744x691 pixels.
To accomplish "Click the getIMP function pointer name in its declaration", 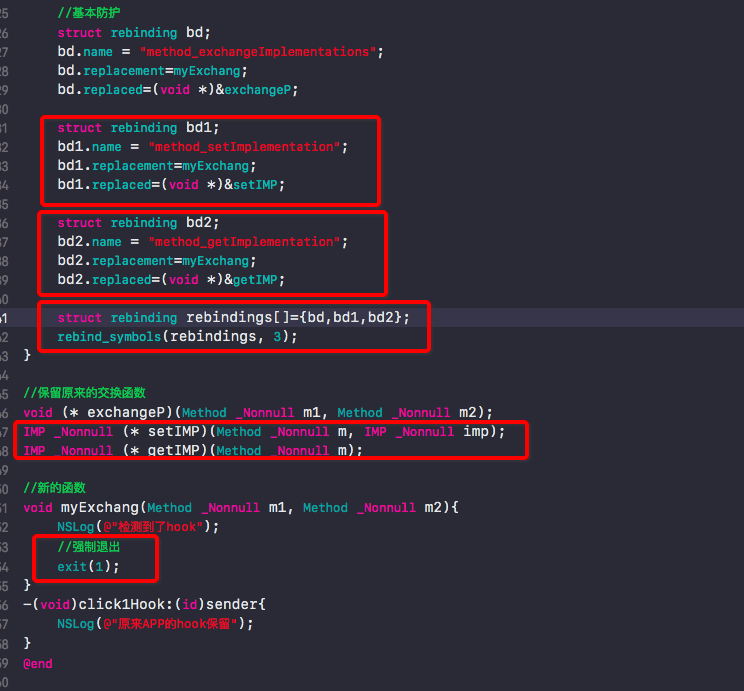I will click(x=174, y=450).
